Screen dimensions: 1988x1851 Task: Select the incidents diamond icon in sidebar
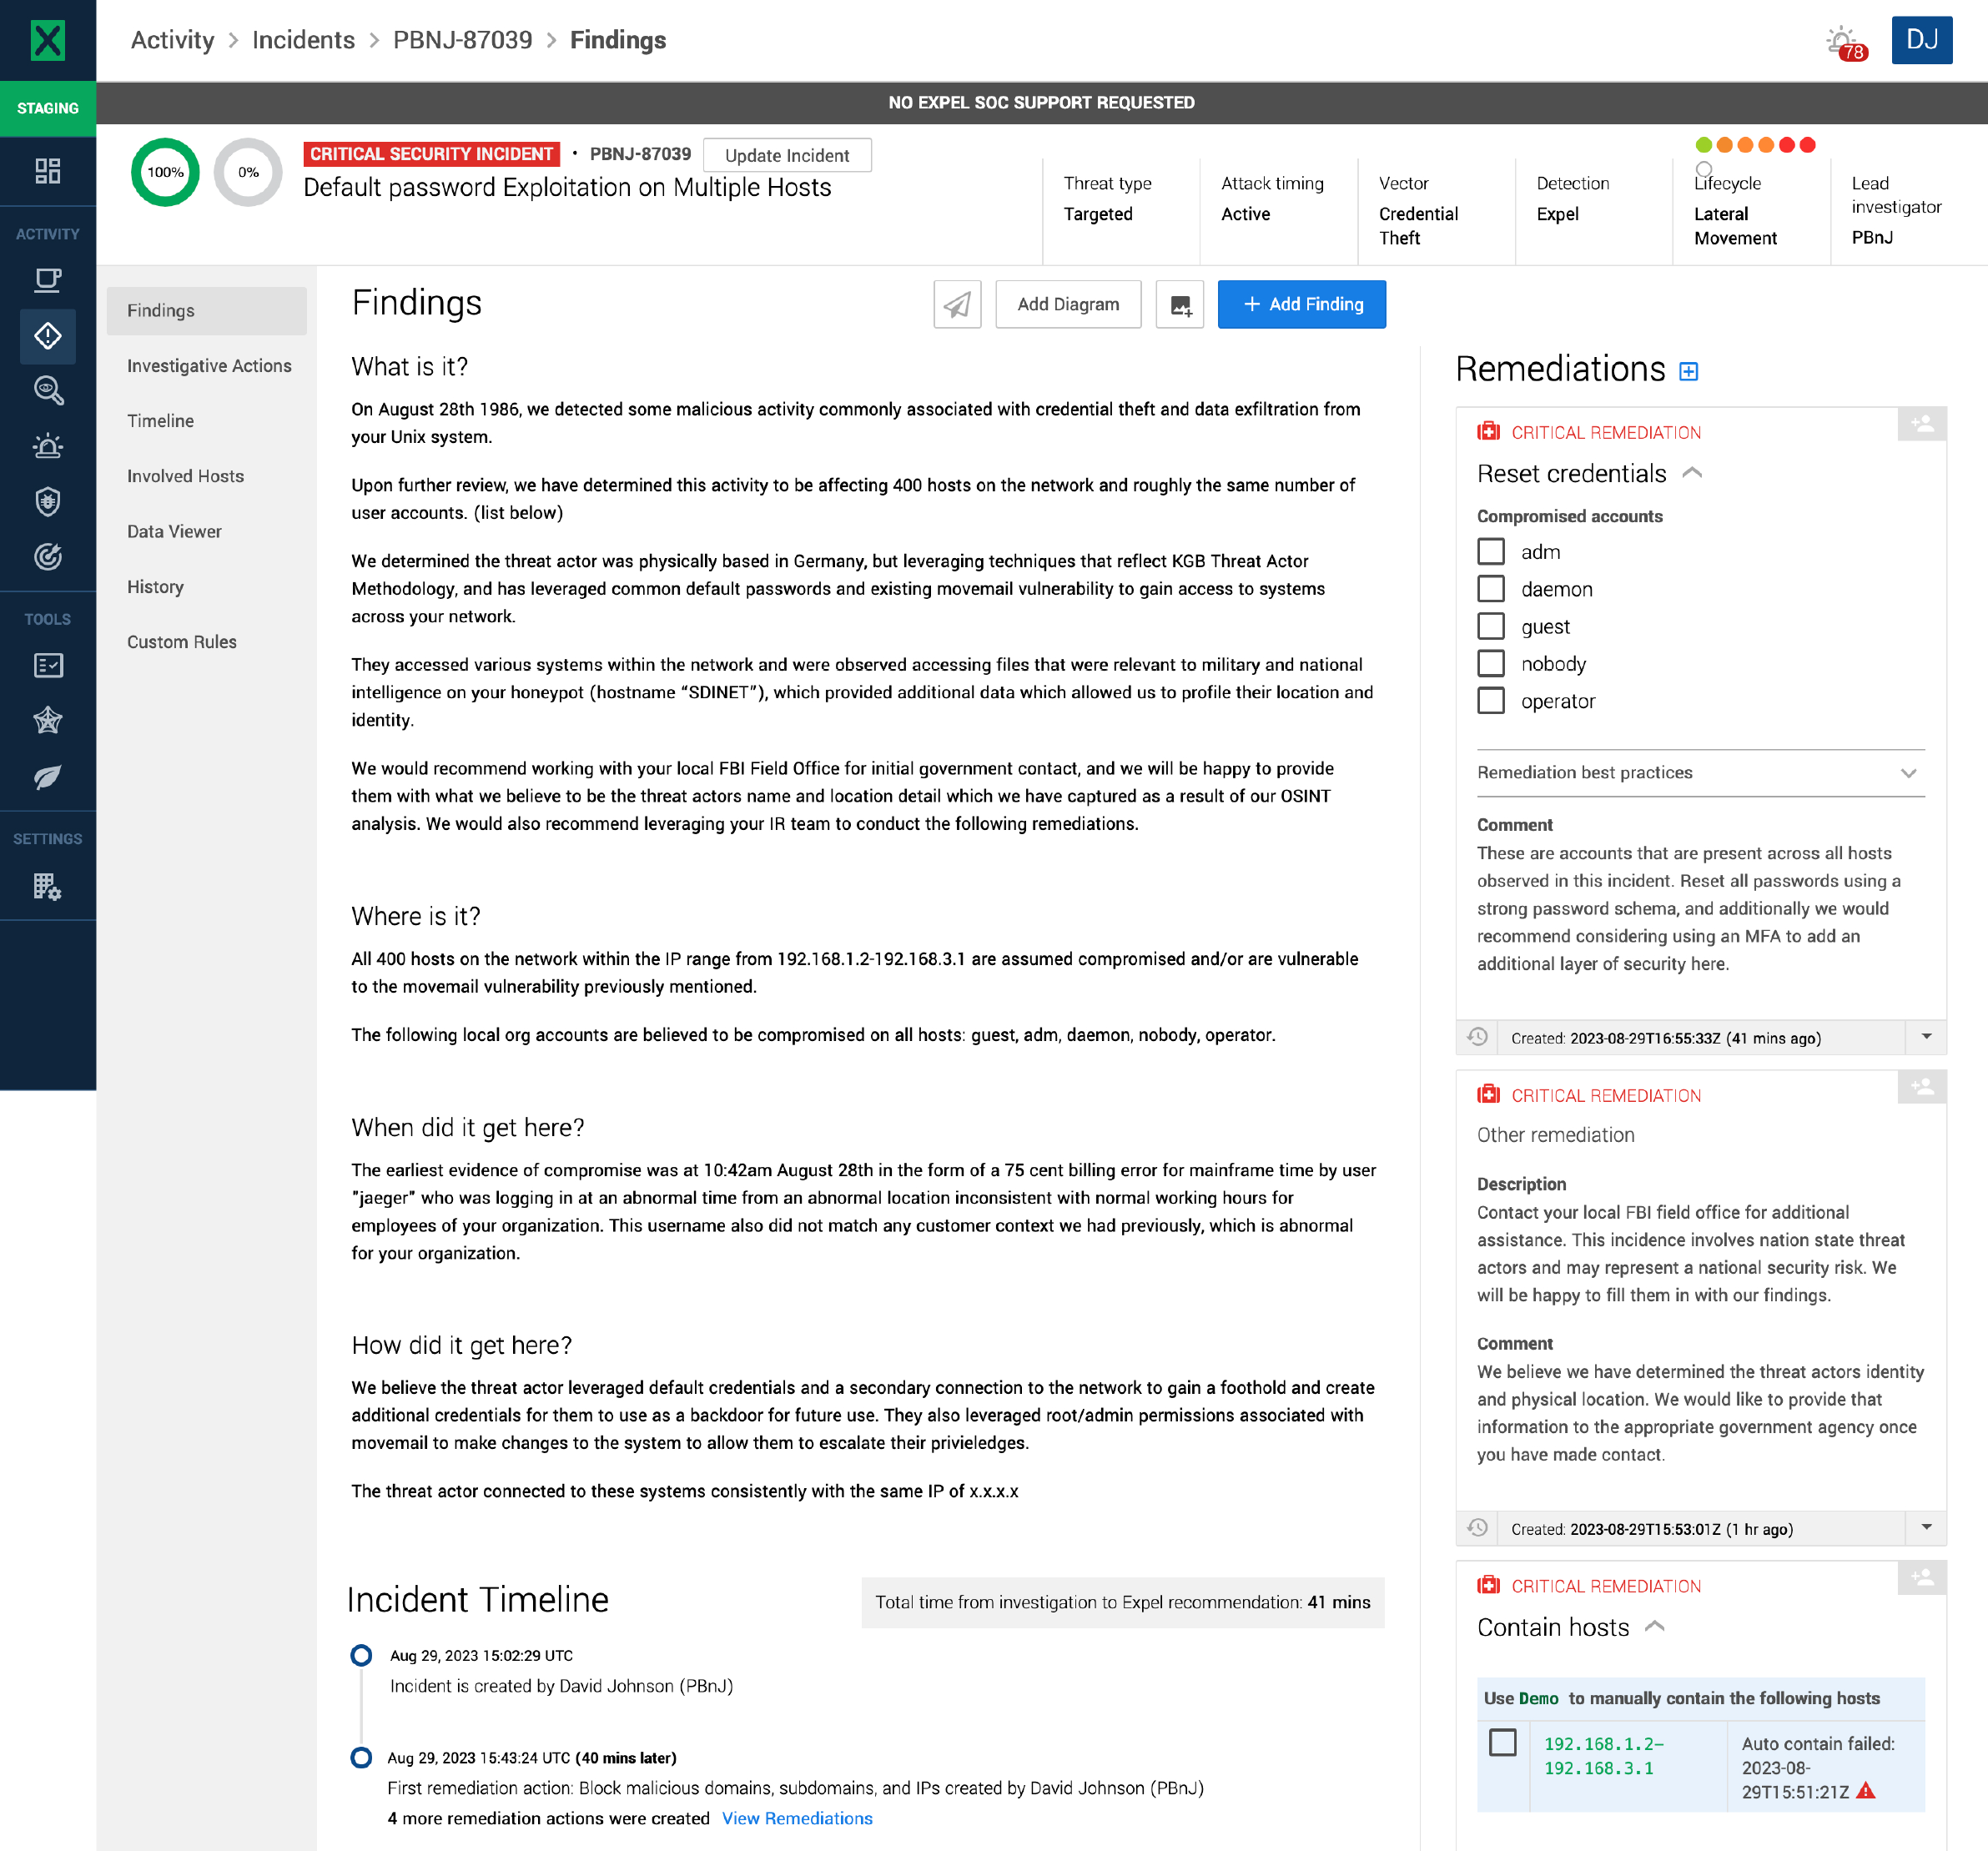pyautogui.click(x=47, y=336)
